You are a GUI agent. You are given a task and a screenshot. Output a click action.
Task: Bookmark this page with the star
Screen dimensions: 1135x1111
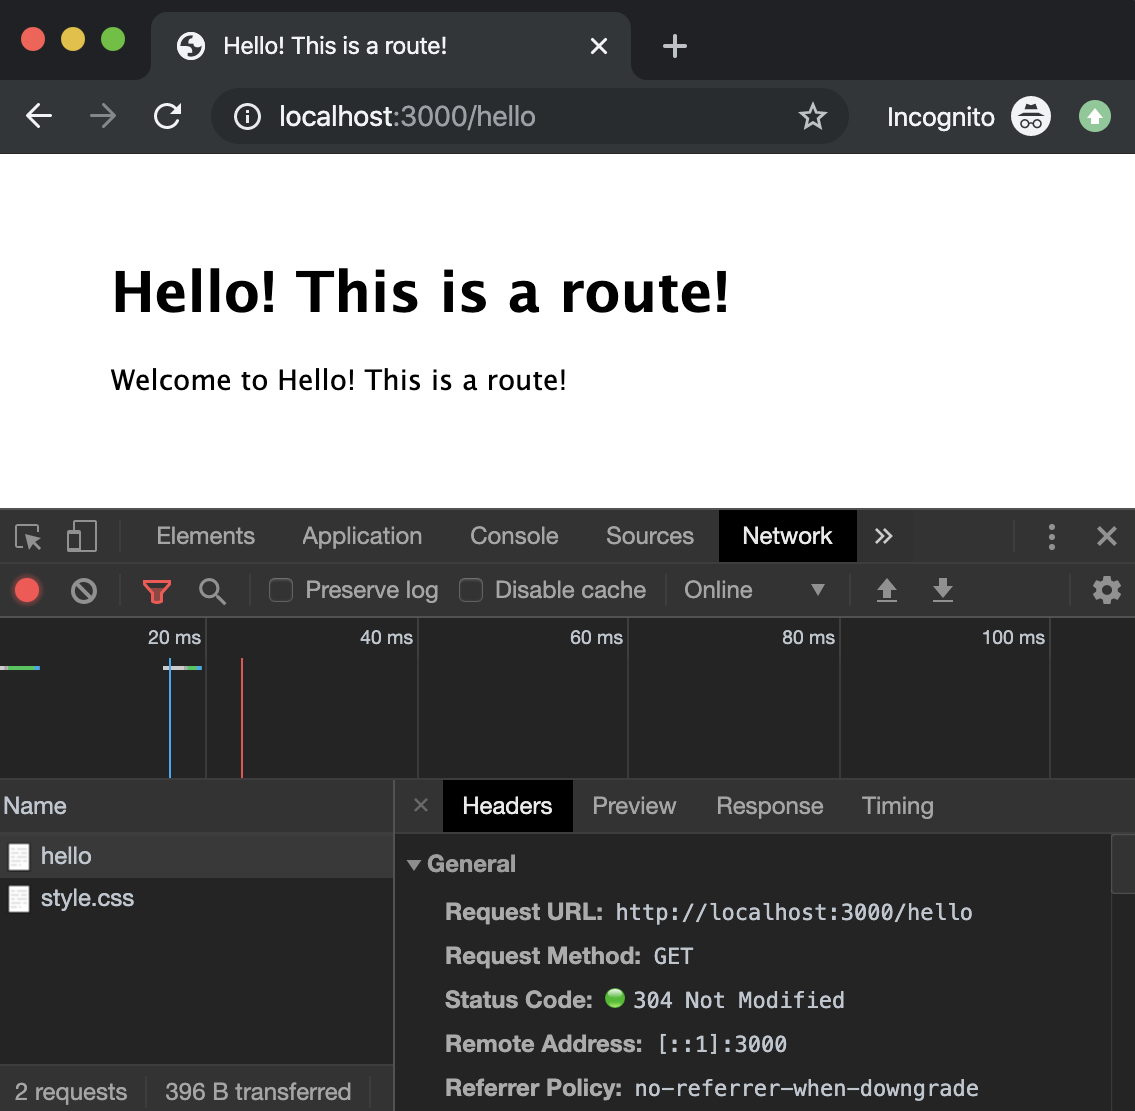(813, 117)
